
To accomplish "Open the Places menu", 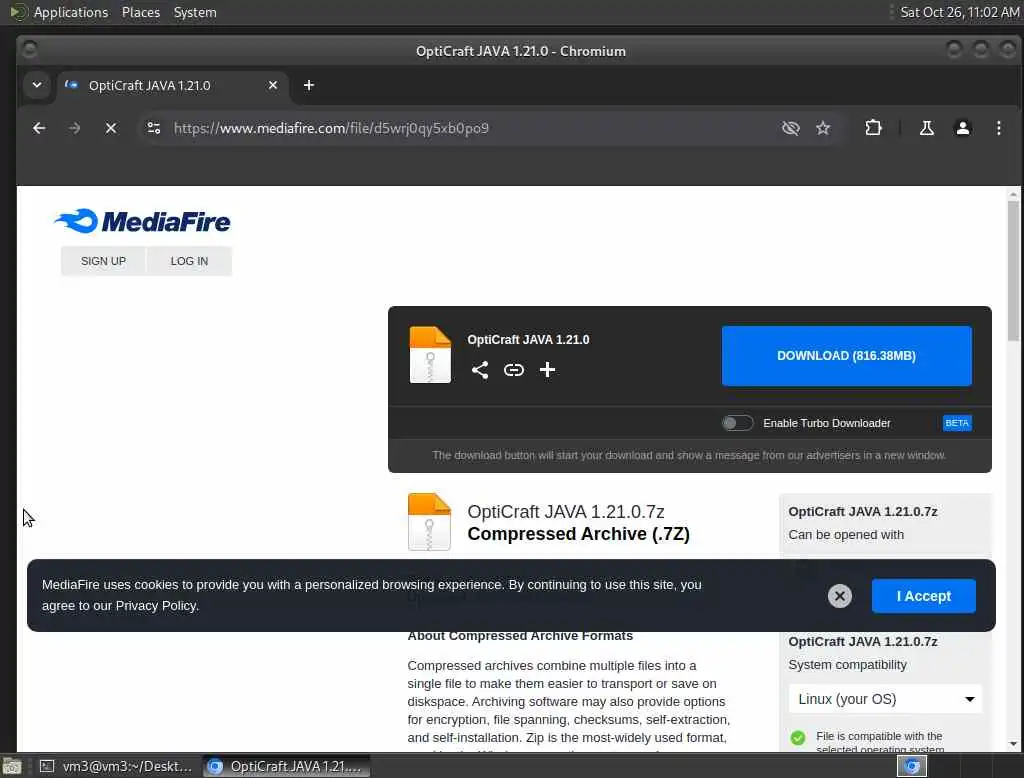I will (x=141, y=12).
